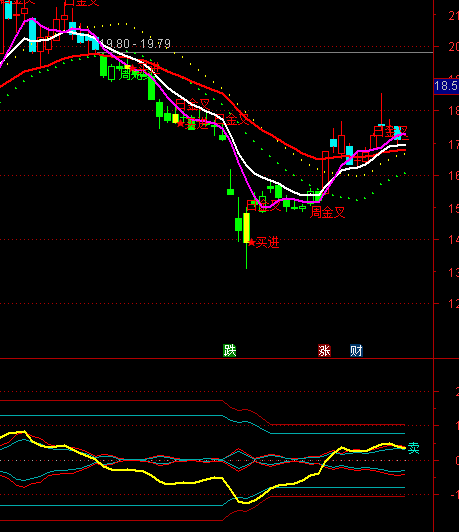Click the red 涨 marker icon
This screenshot has height=532, width=459.
point(324,350)
